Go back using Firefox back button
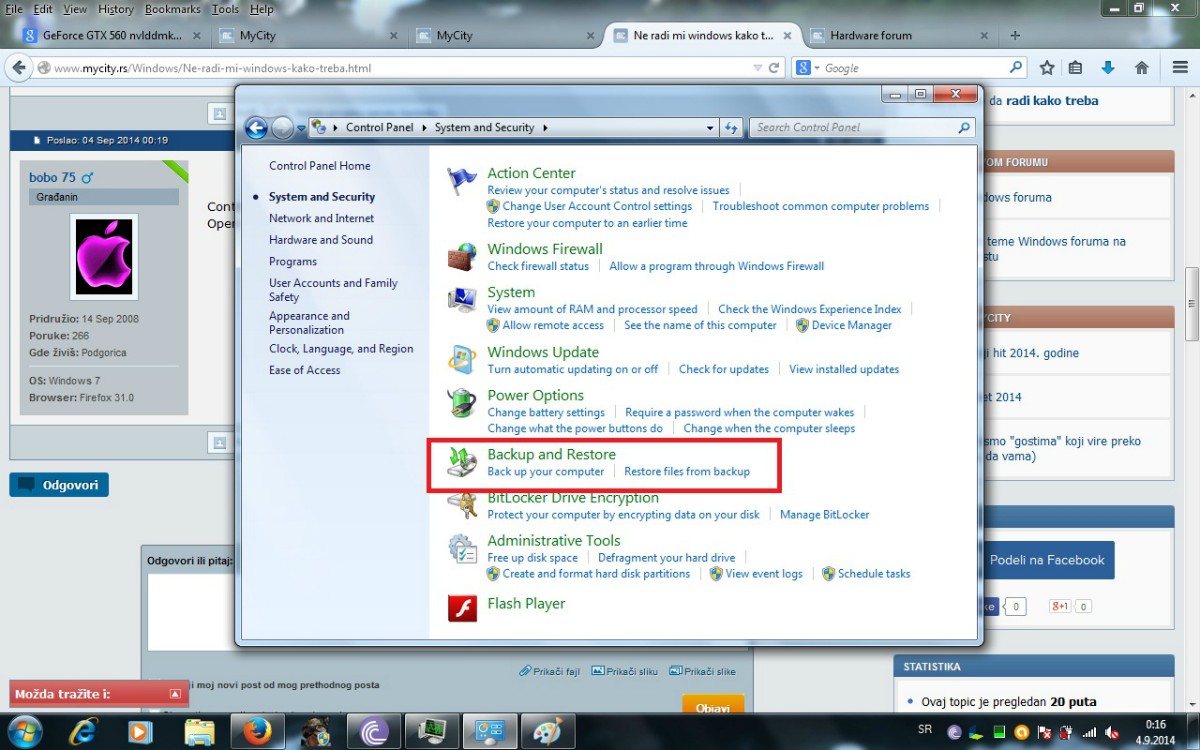Viewport: 1200px width, 750px height. pos(18,68)
